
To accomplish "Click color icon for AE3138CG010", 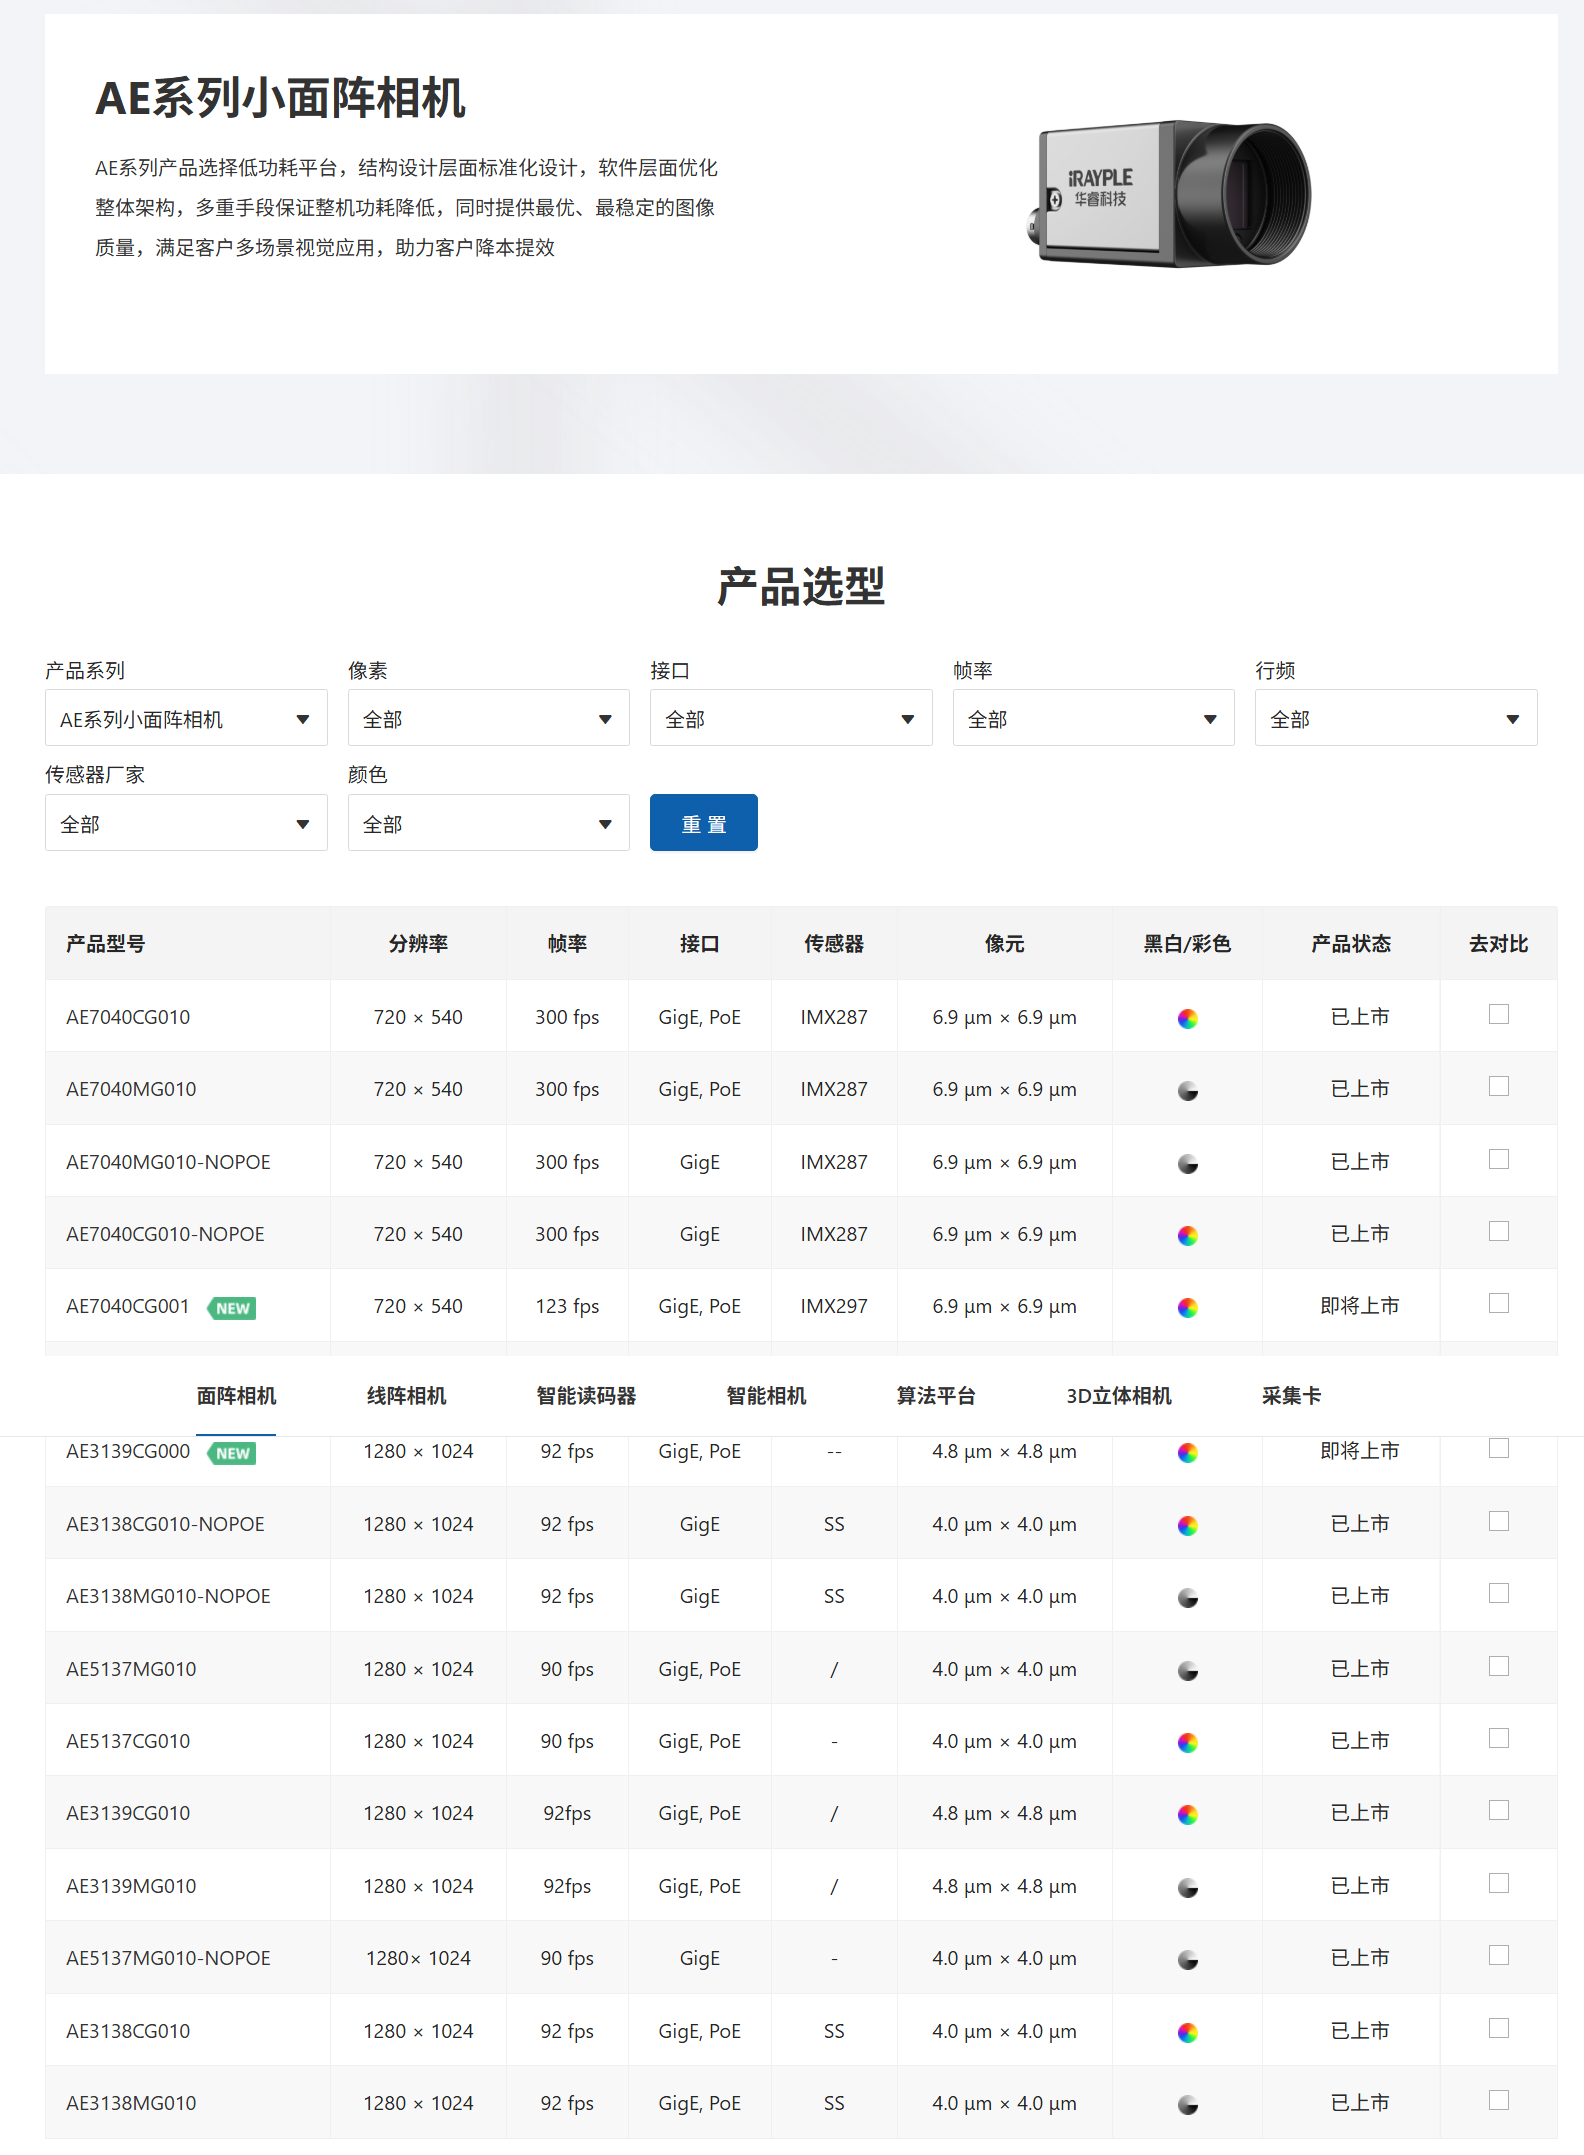I will click(x=1187, y=2032).
